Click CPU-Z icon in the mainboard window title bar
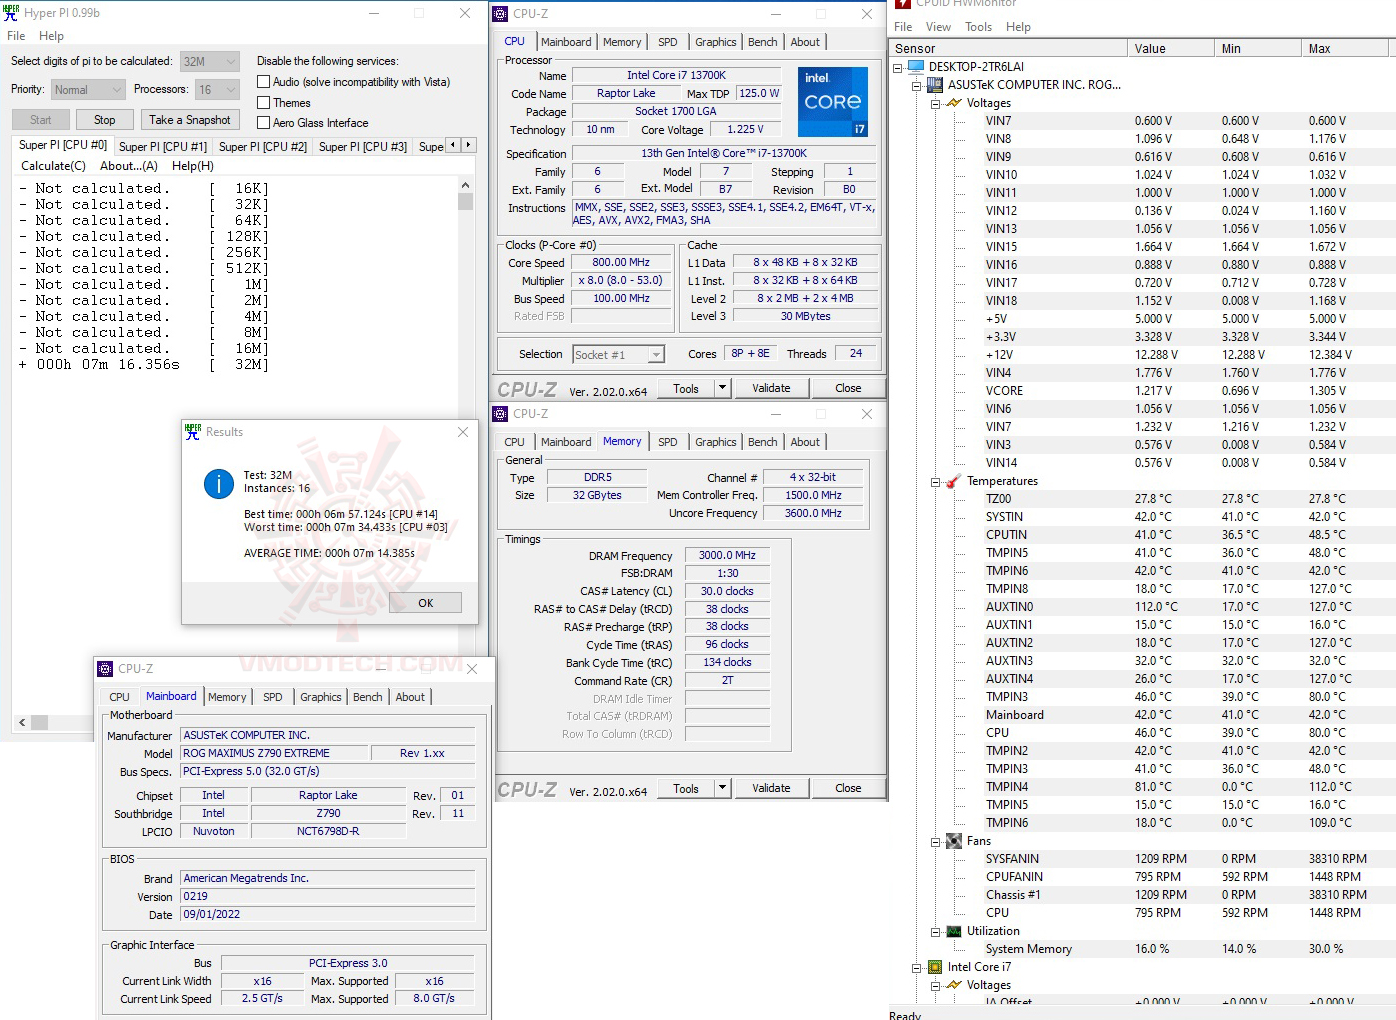Screen dimensions: 1396x1020 (105, 669)
